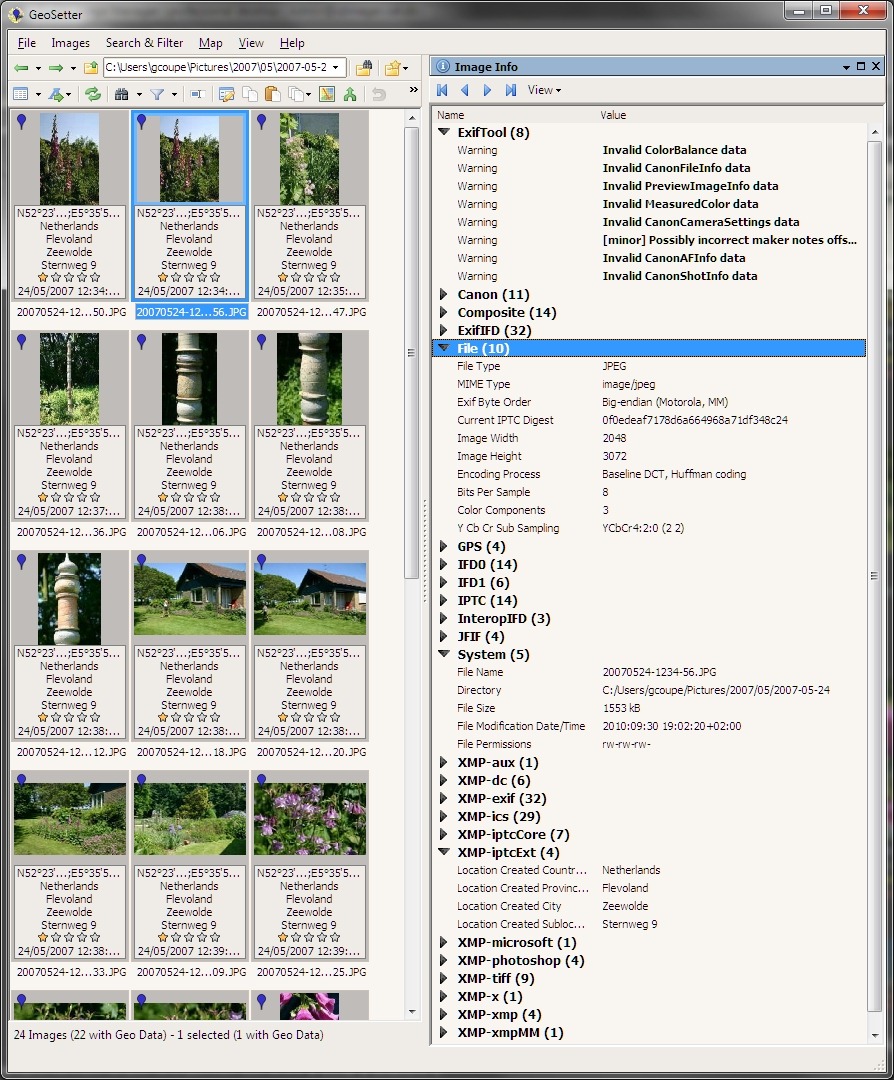Click the binoculars search icon in the toolbar

(x=122, y=94)
